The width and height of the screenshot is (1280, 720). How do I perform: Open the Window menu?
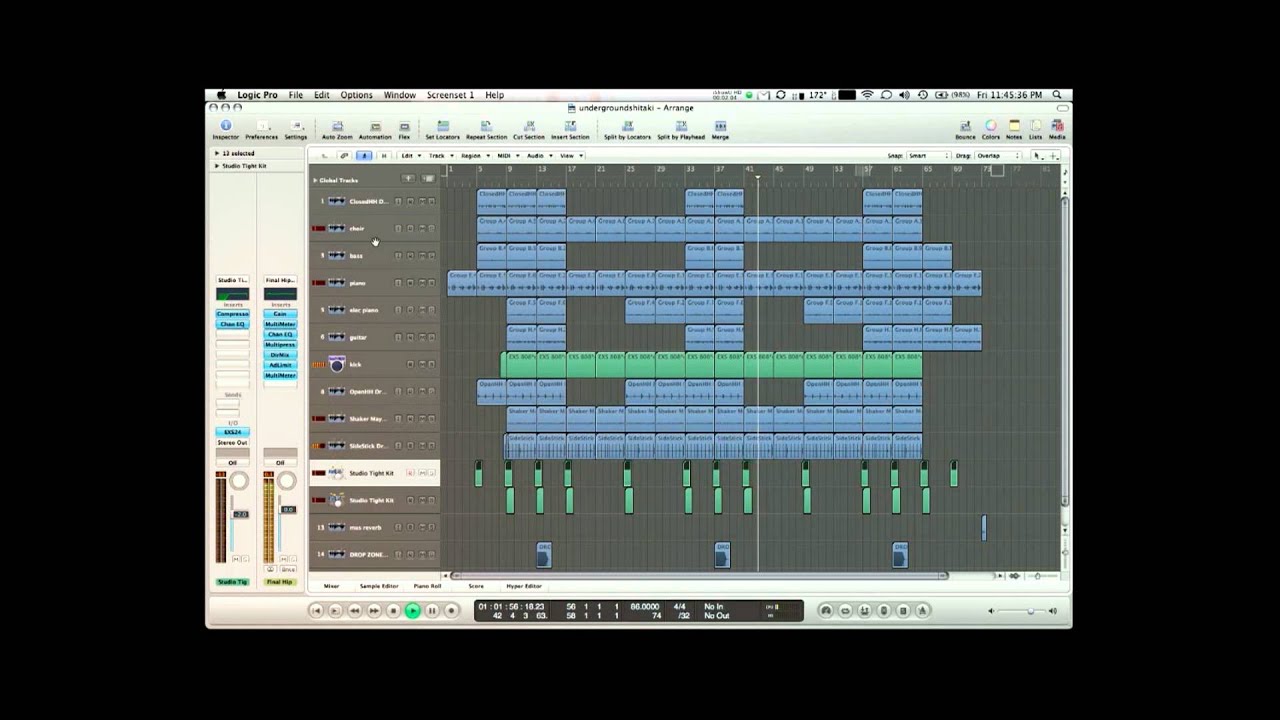399,95
